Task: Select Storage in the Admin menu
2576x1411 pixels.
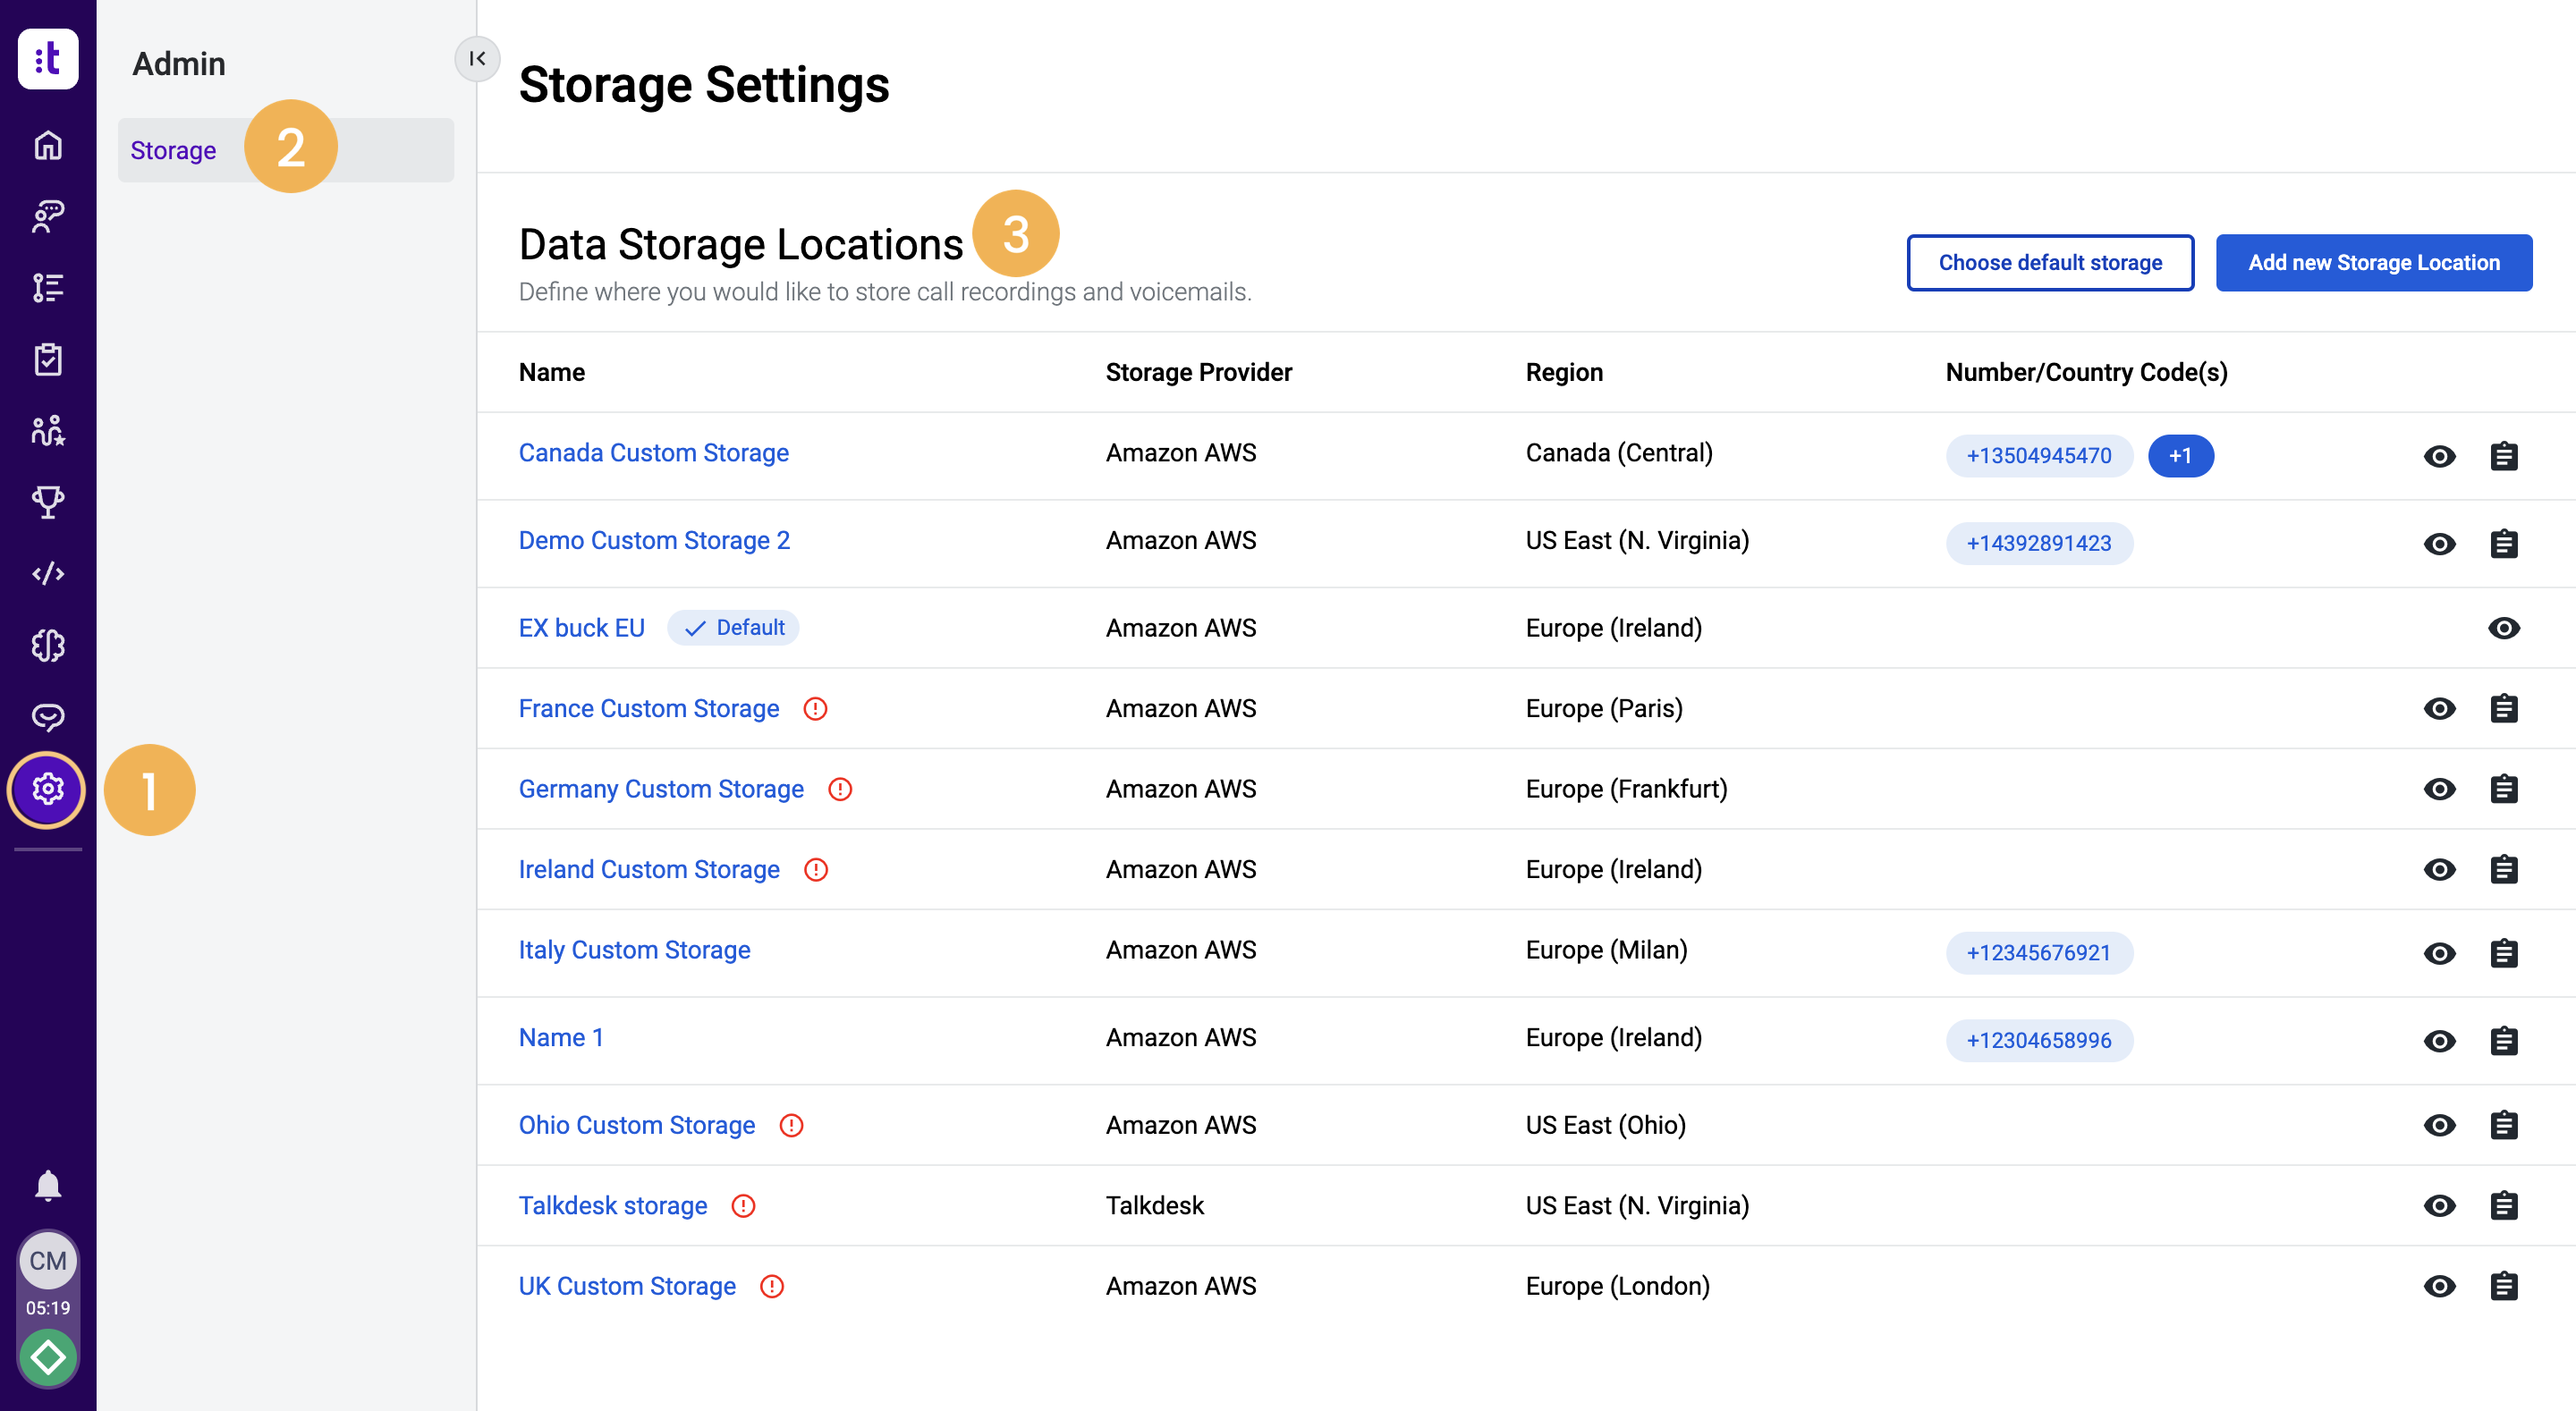Action: point(286,150)
